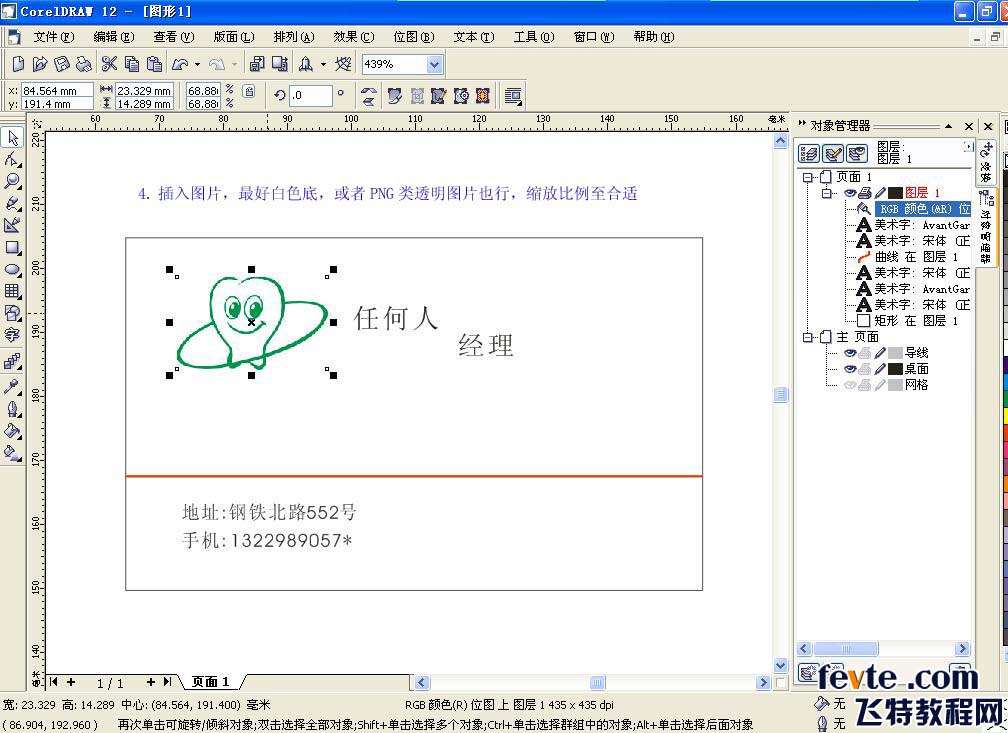Collapse the 主 页面 tree node

point(809,337)
